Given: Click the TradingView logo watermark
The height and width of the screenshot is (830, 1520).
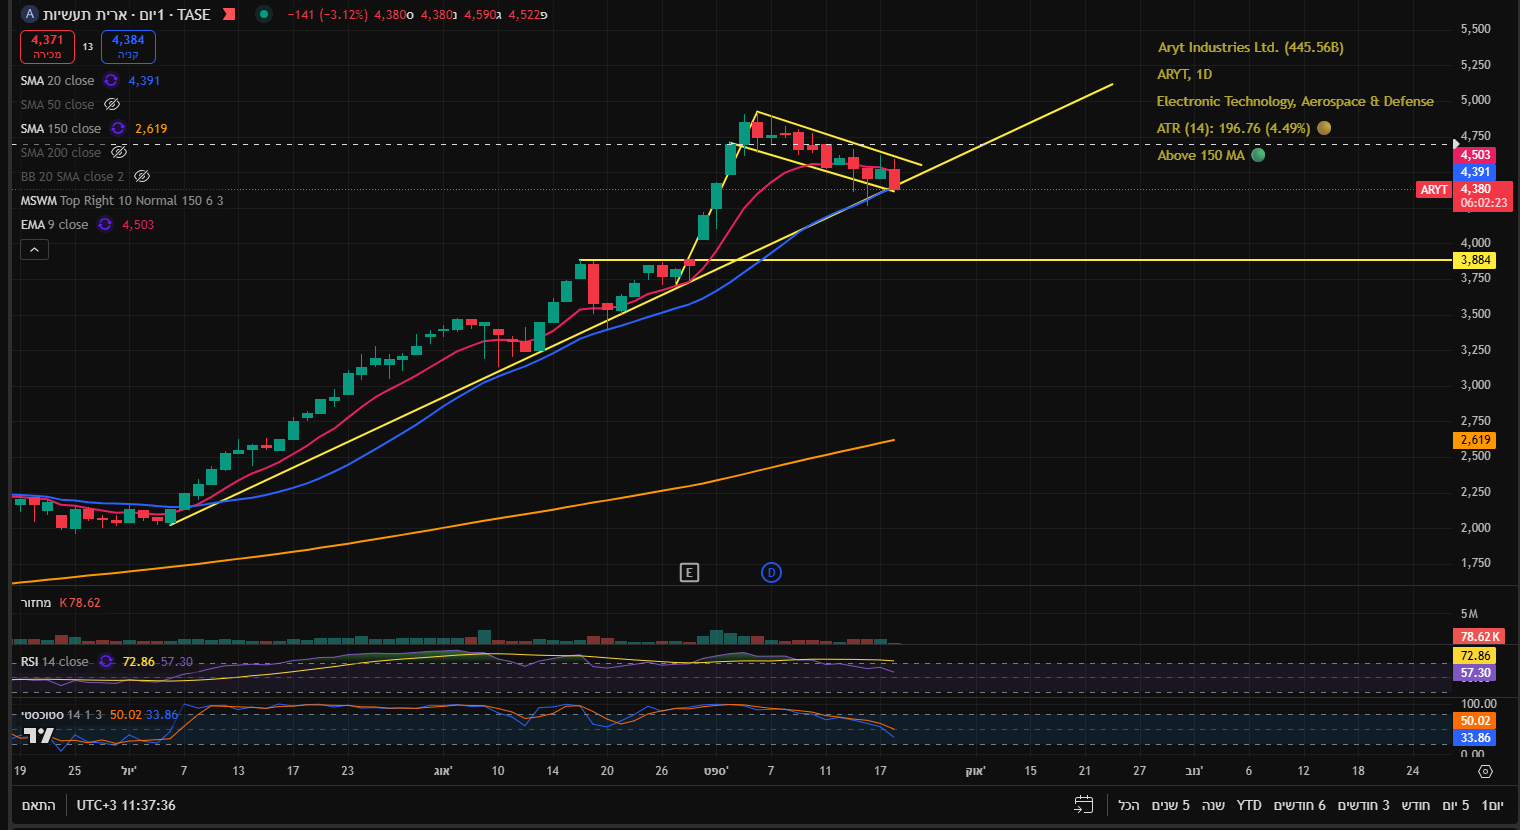Looking at the screenshot, I should click(38, 736).
